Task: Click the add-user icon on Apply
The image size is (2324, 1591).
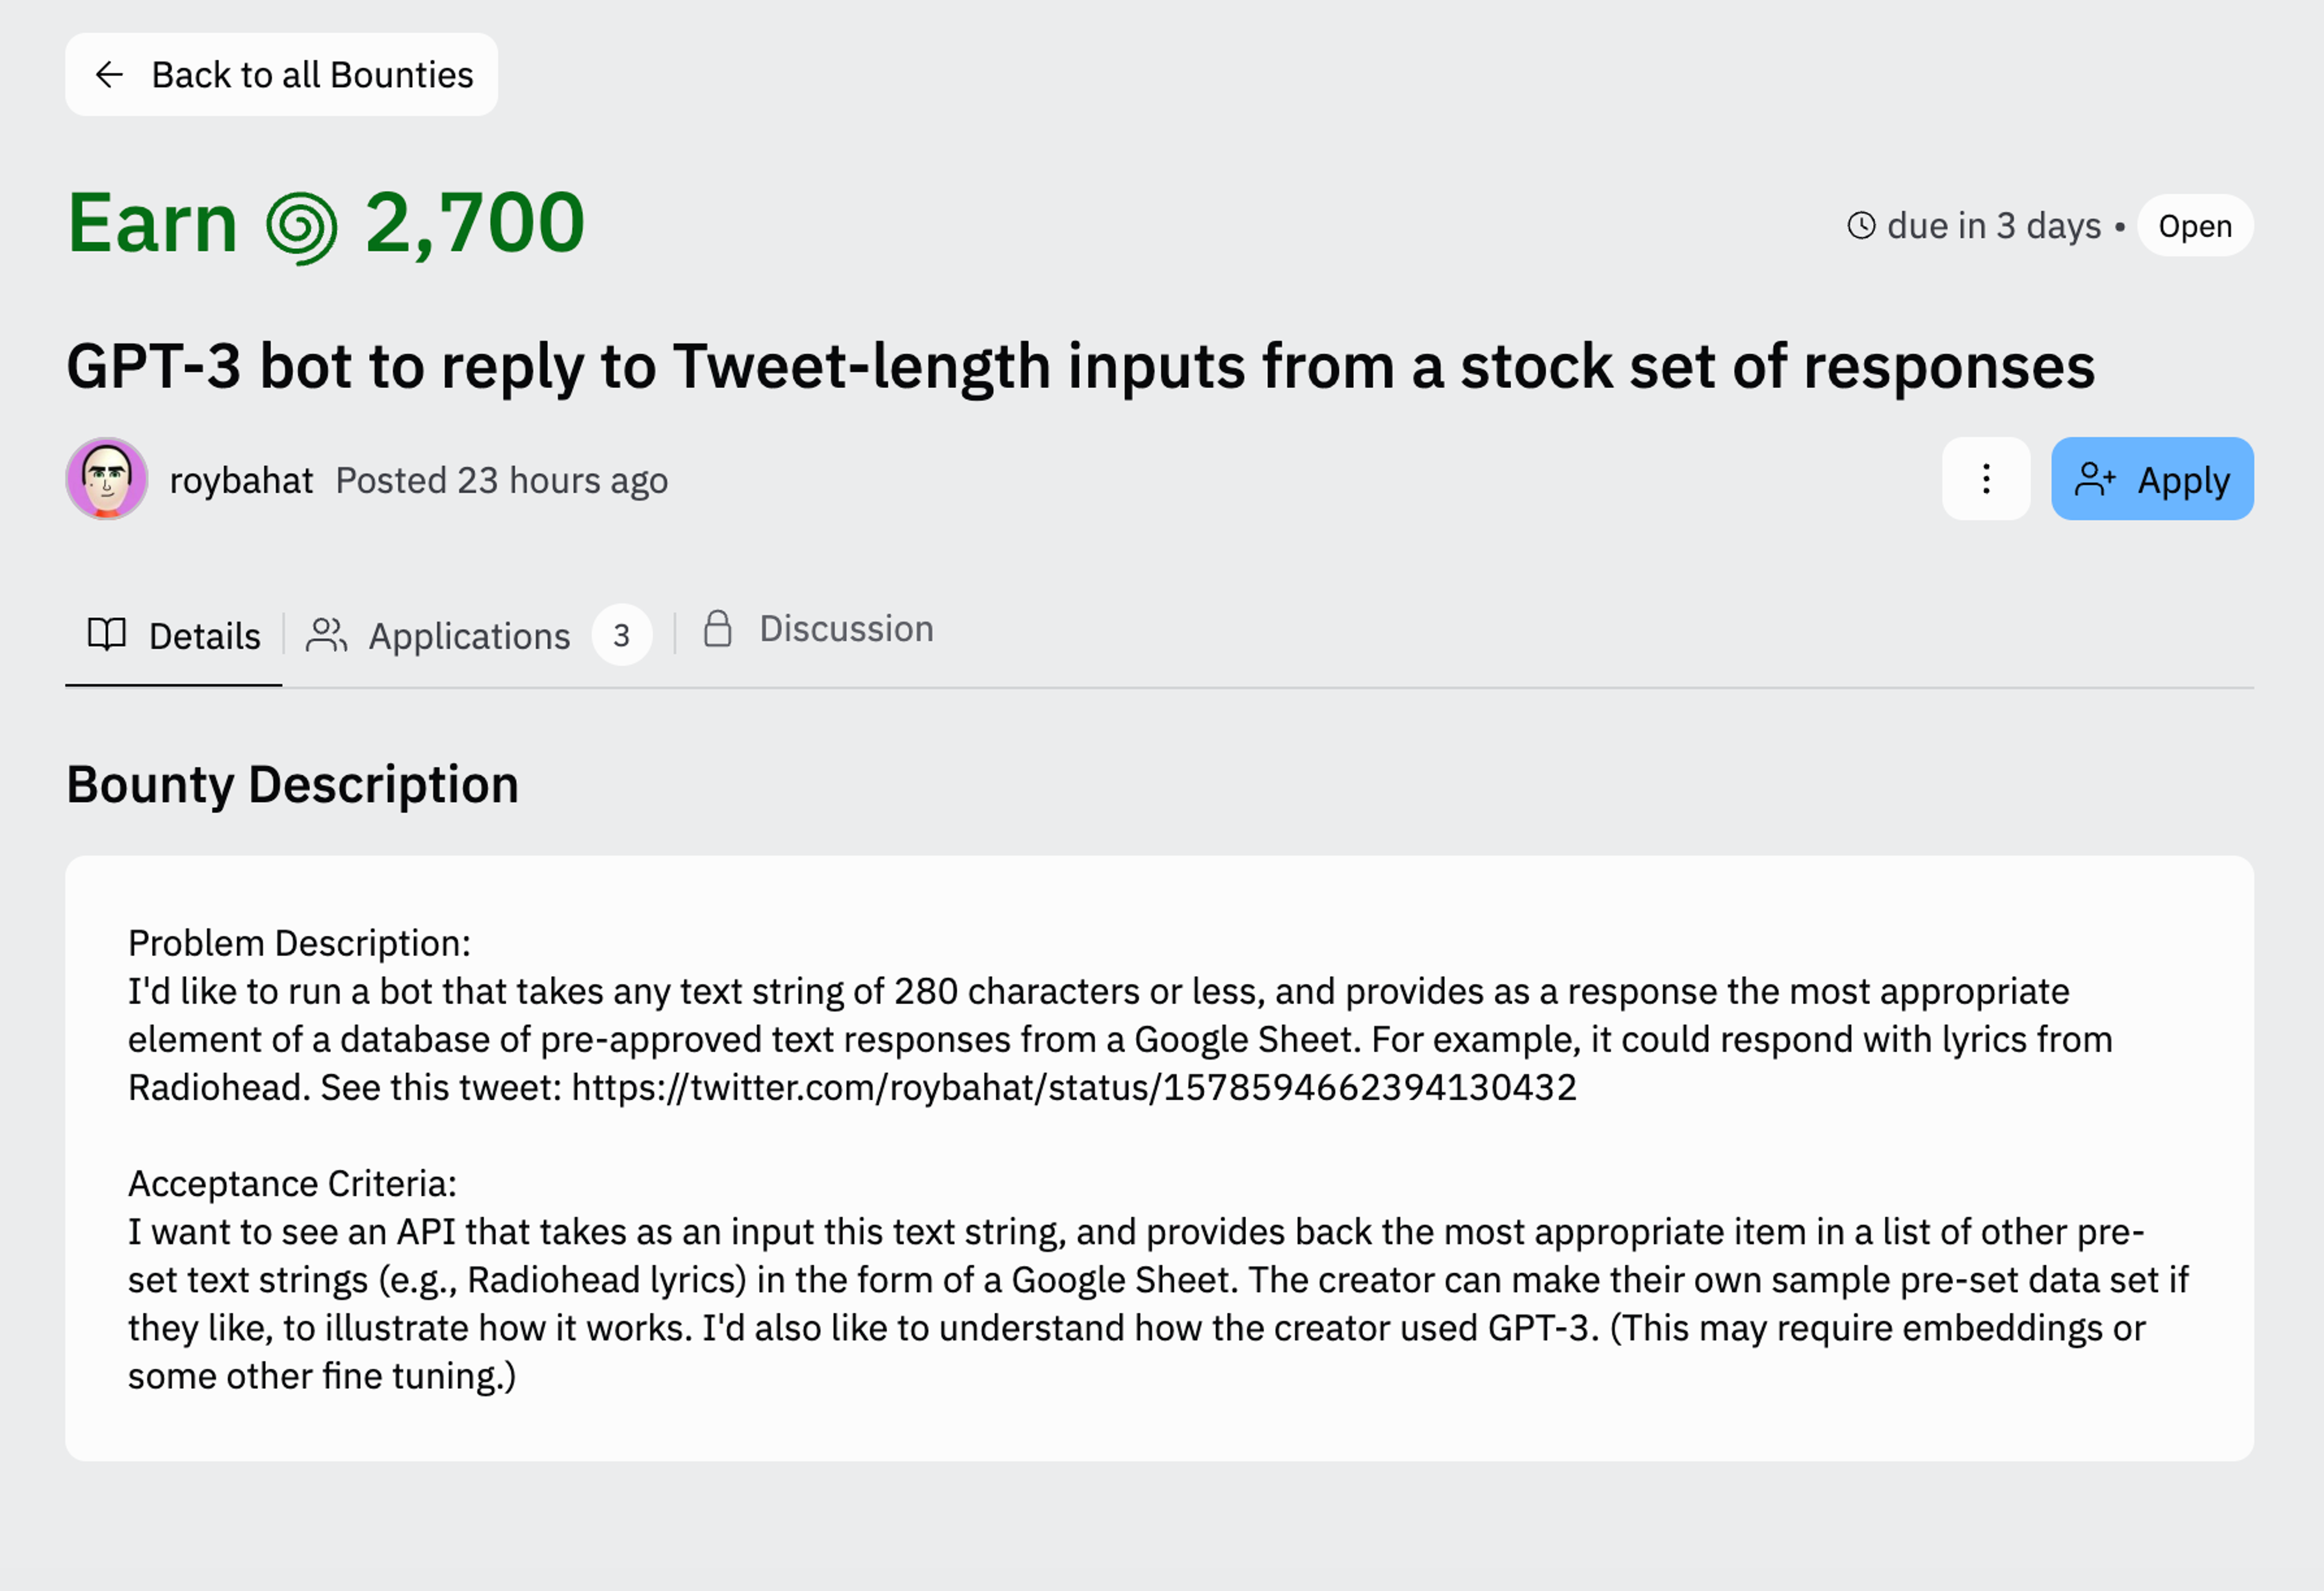Action: [x=2094, y=480]
